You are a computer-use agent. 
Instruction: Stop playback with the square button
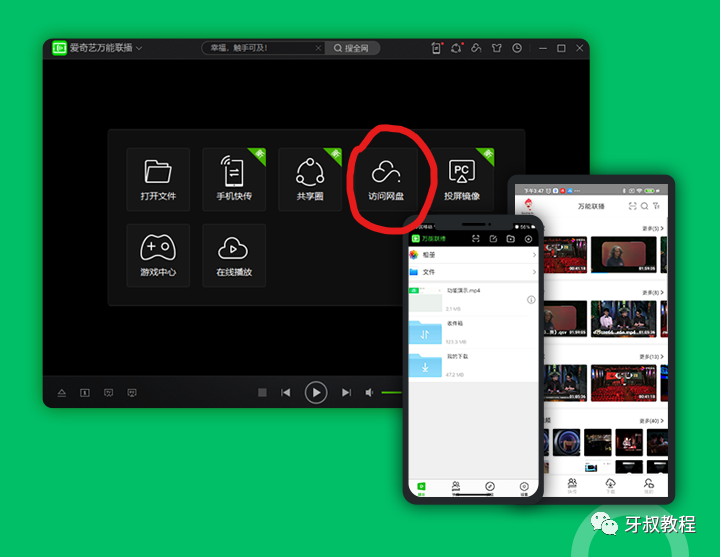[x=262, y=392]
